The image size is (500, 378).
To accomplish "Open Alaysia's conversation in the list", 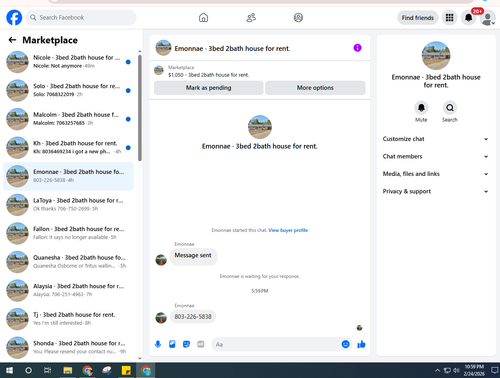I will tap(68, 290).
